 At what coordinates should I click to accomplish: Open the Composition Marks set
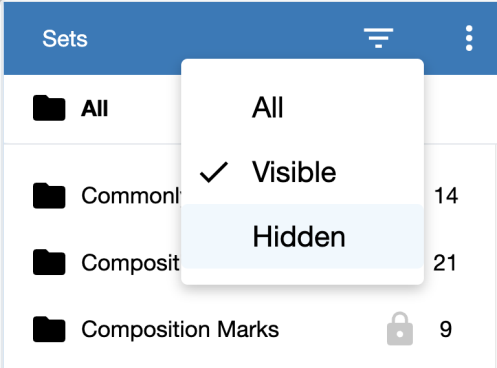250,329
